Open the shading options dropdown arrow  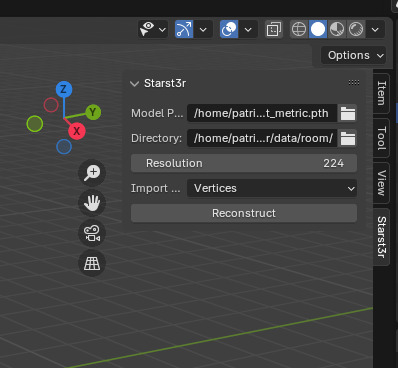pyautogui.click(x=375, y=30)
